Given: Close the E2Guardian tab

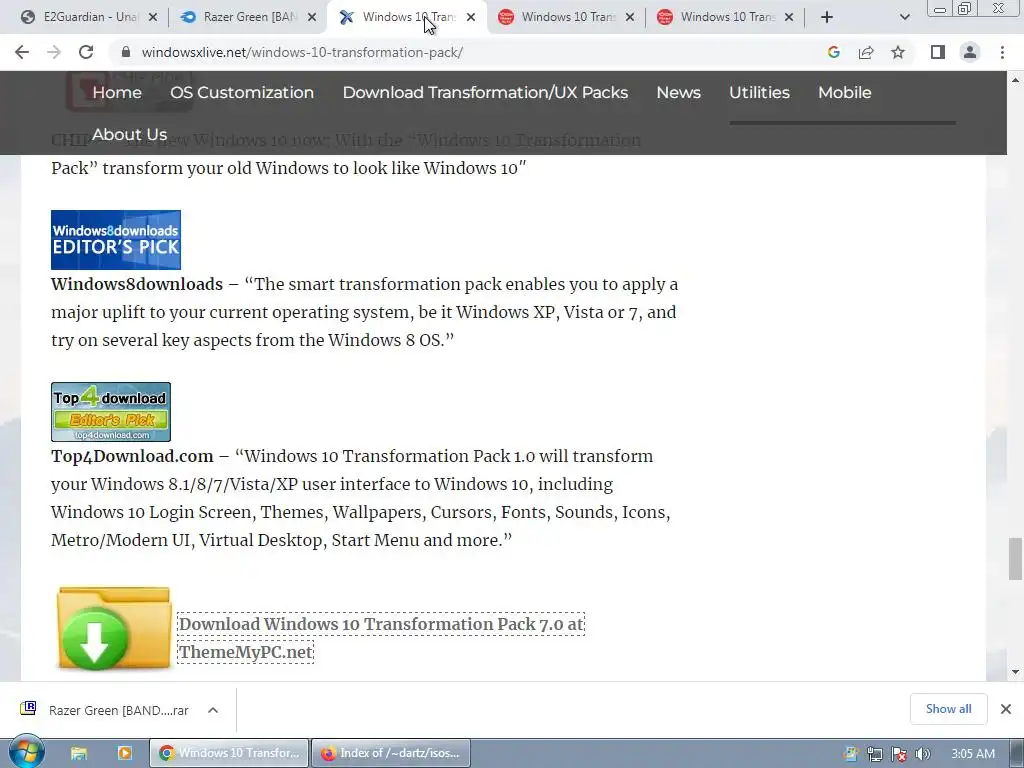Looking at the screenshot, I should (153, 17).
